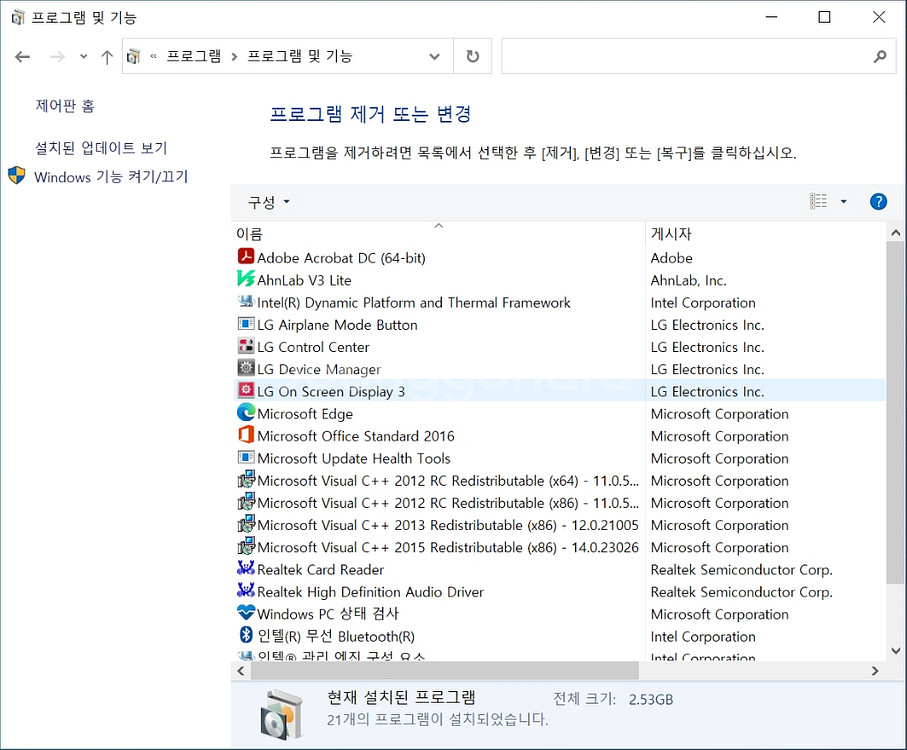
Task: Open recent locations dropdown arrow
Action: point(84,57)
